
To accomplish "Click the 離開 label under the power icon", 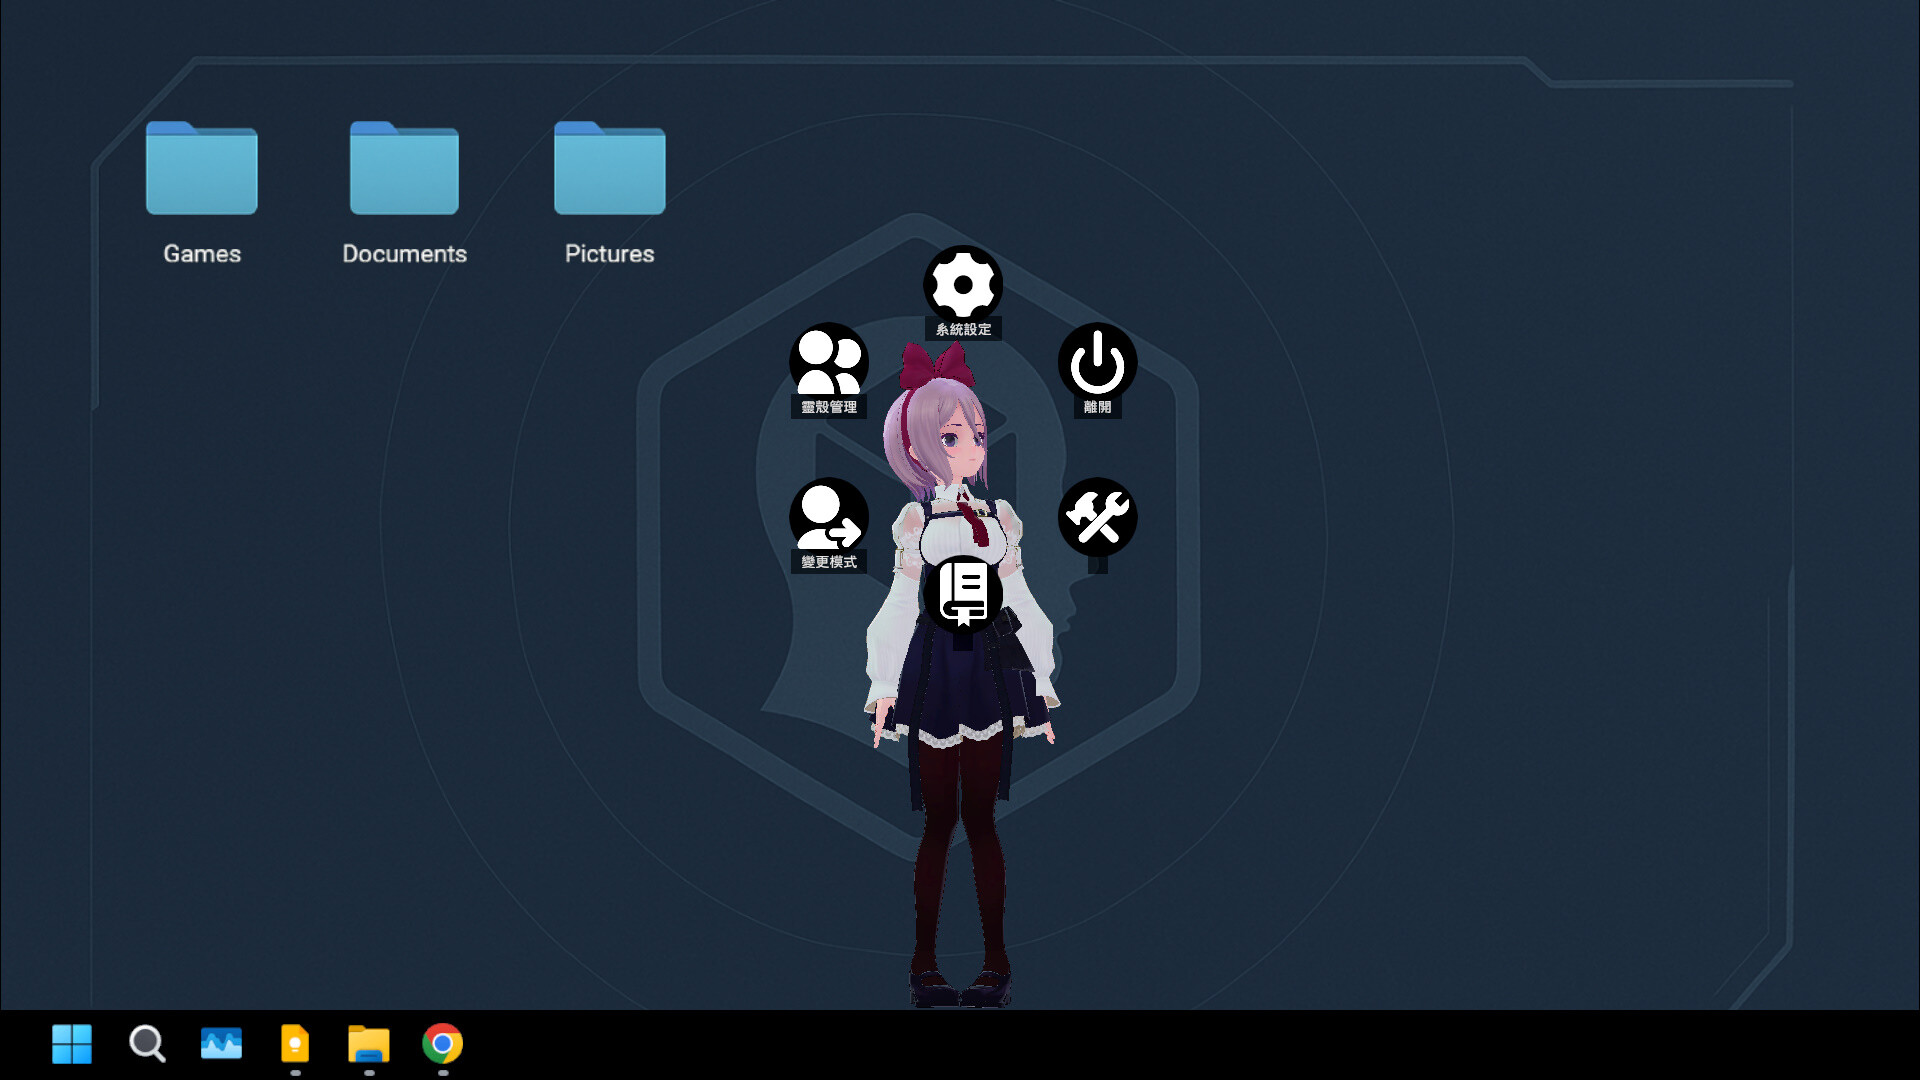I will 1096,408.
